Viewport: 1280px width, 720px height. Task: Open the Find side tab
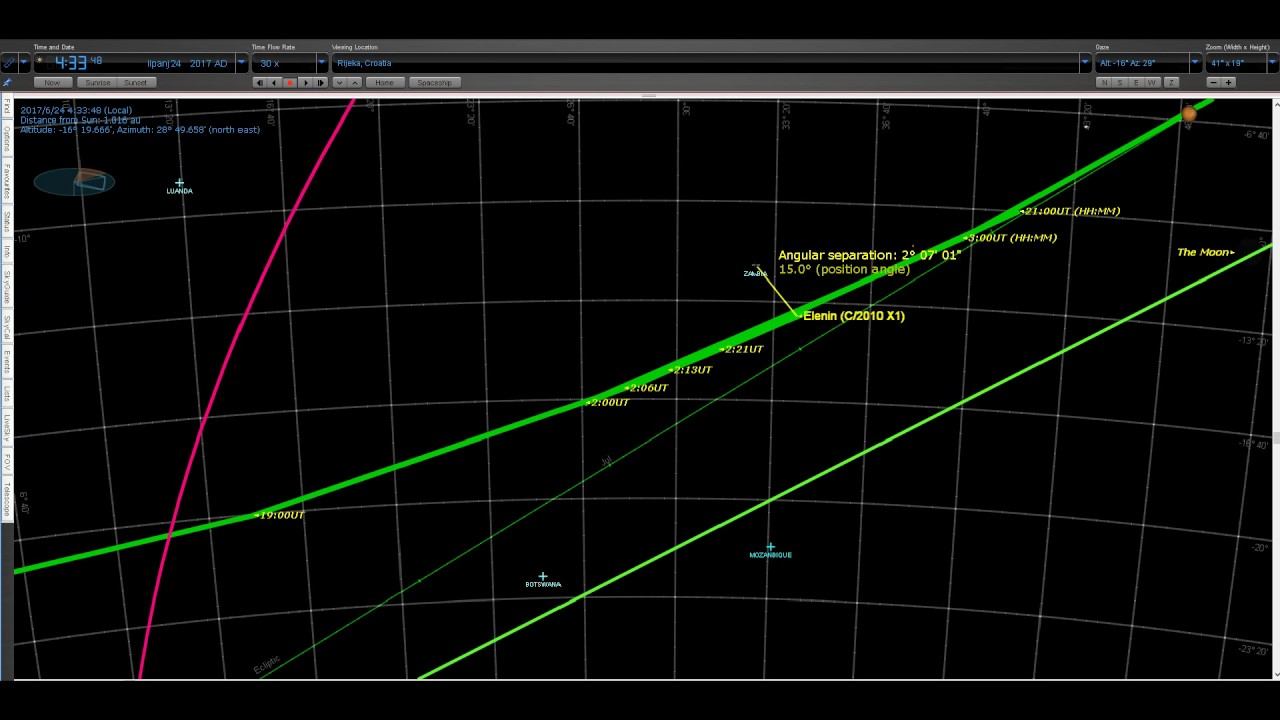point(7,106)
